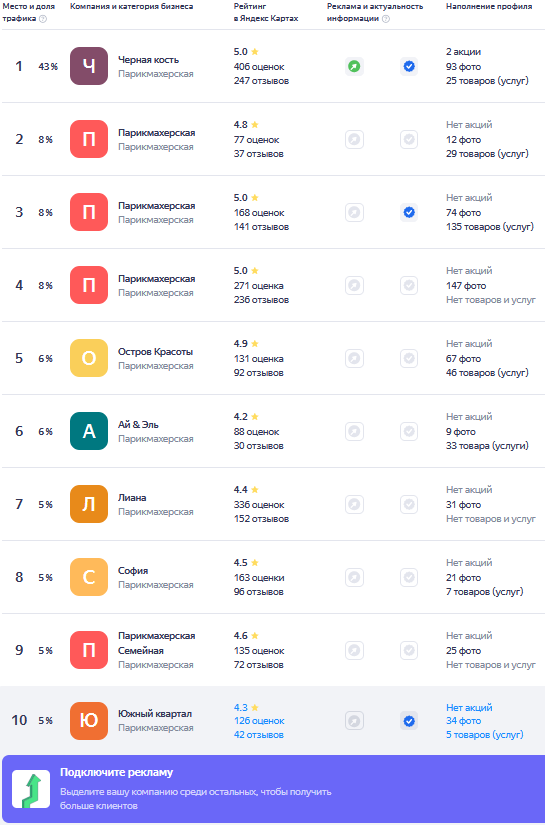The height and width of the screenshot is (825, 545).
Task: Click grey verification icon in Лиана row
Action: point(409,505)
